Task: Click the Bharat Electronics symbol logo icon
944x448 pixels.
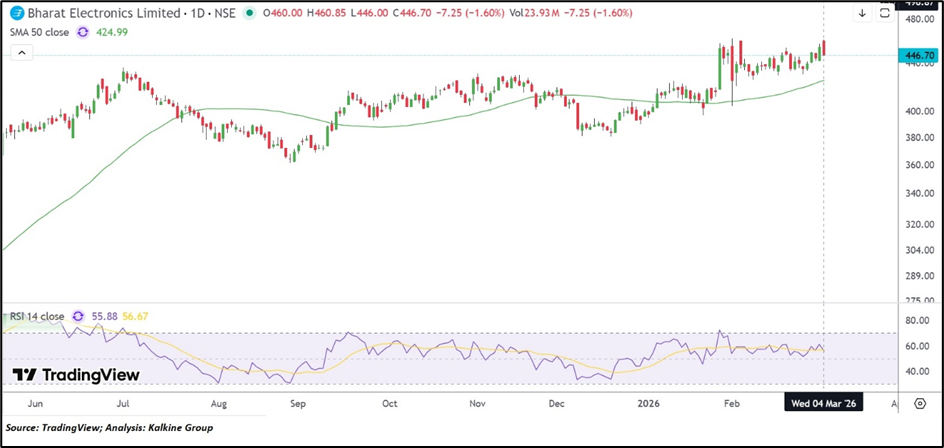Action: 14,14
